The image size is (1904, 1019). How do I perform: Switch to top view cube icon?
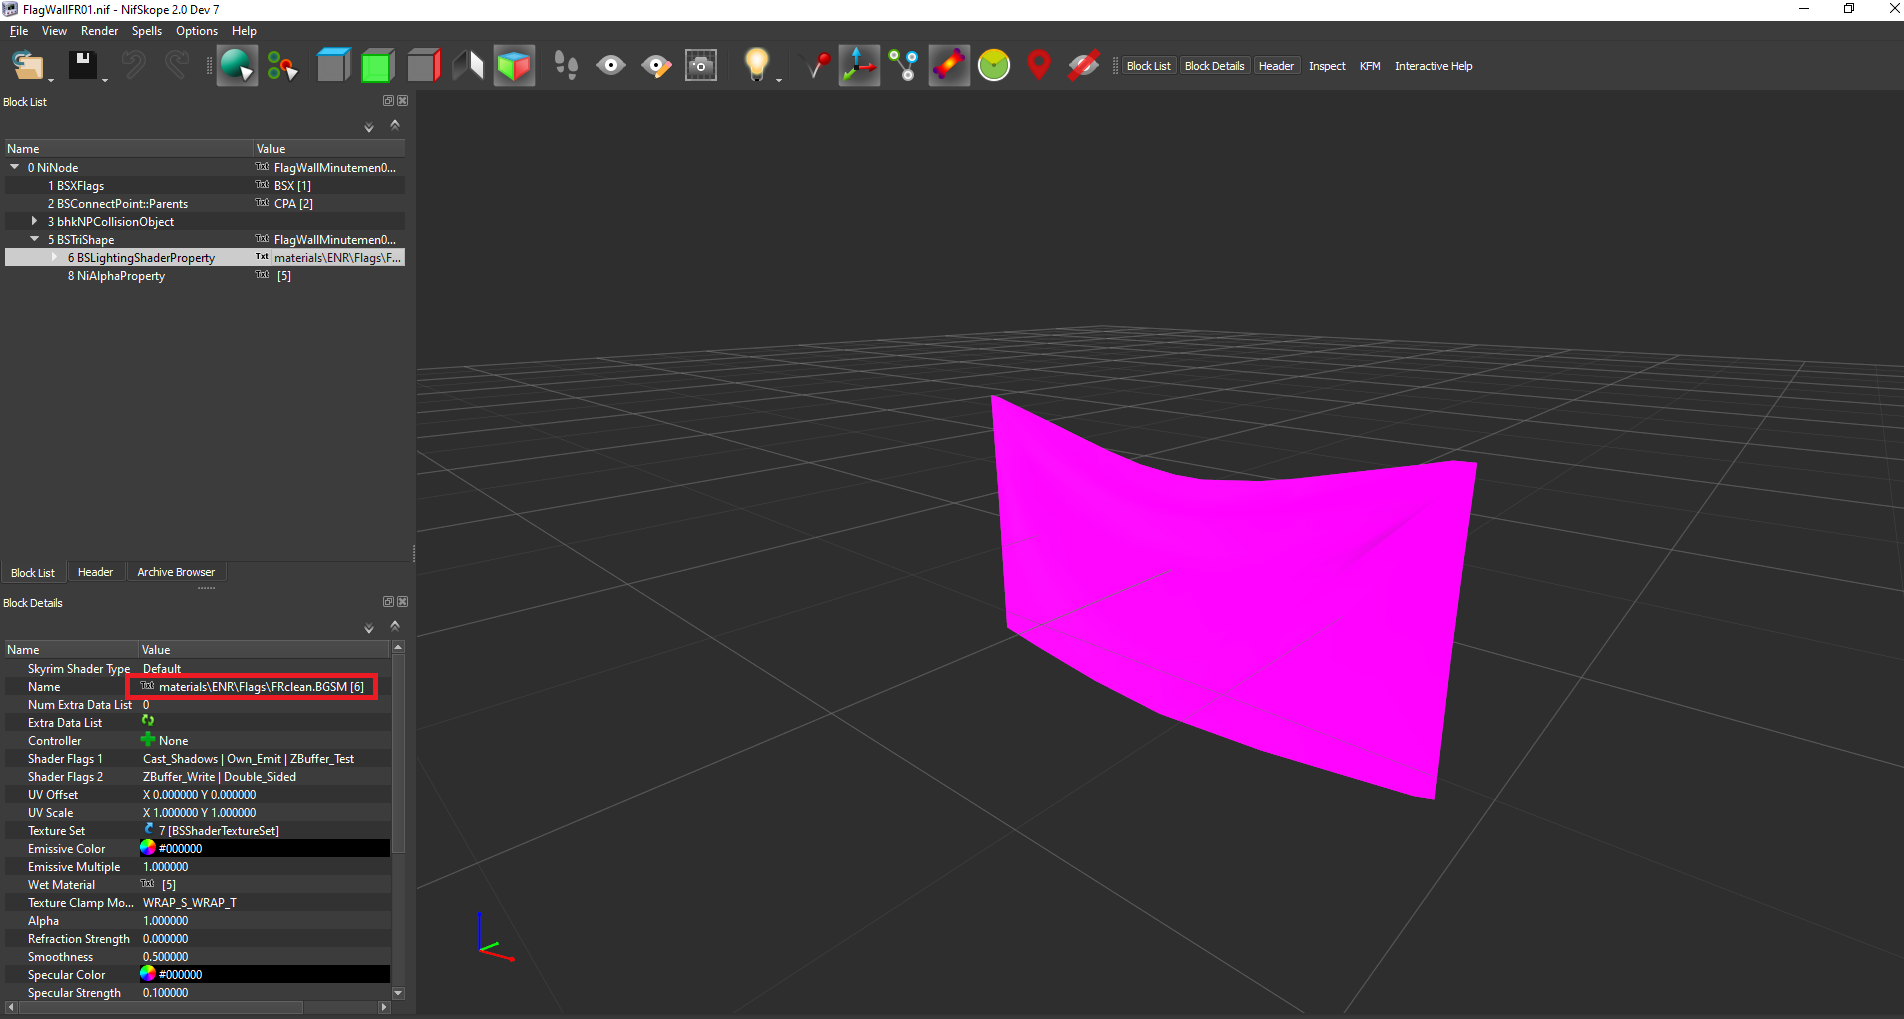333,66
